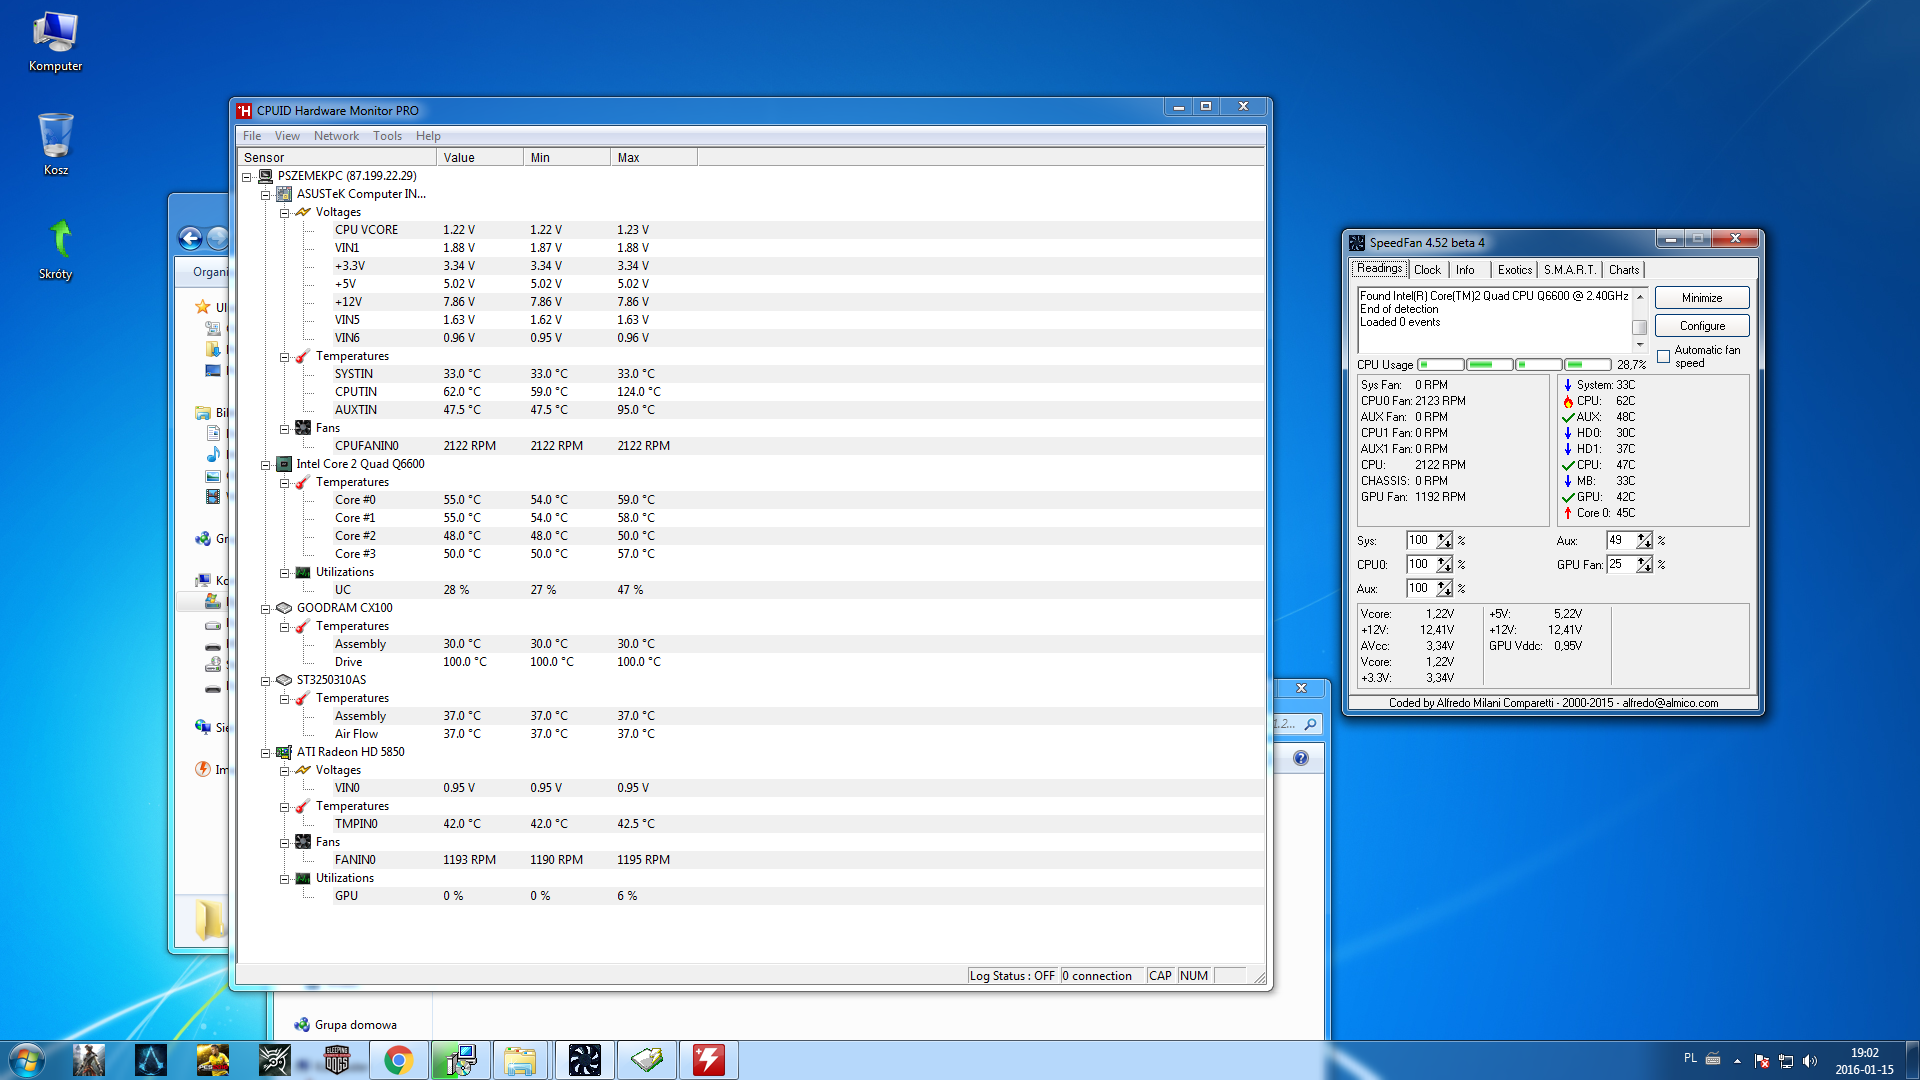Click the ATI Radeon HD 5850 device icon

point(284,752)
